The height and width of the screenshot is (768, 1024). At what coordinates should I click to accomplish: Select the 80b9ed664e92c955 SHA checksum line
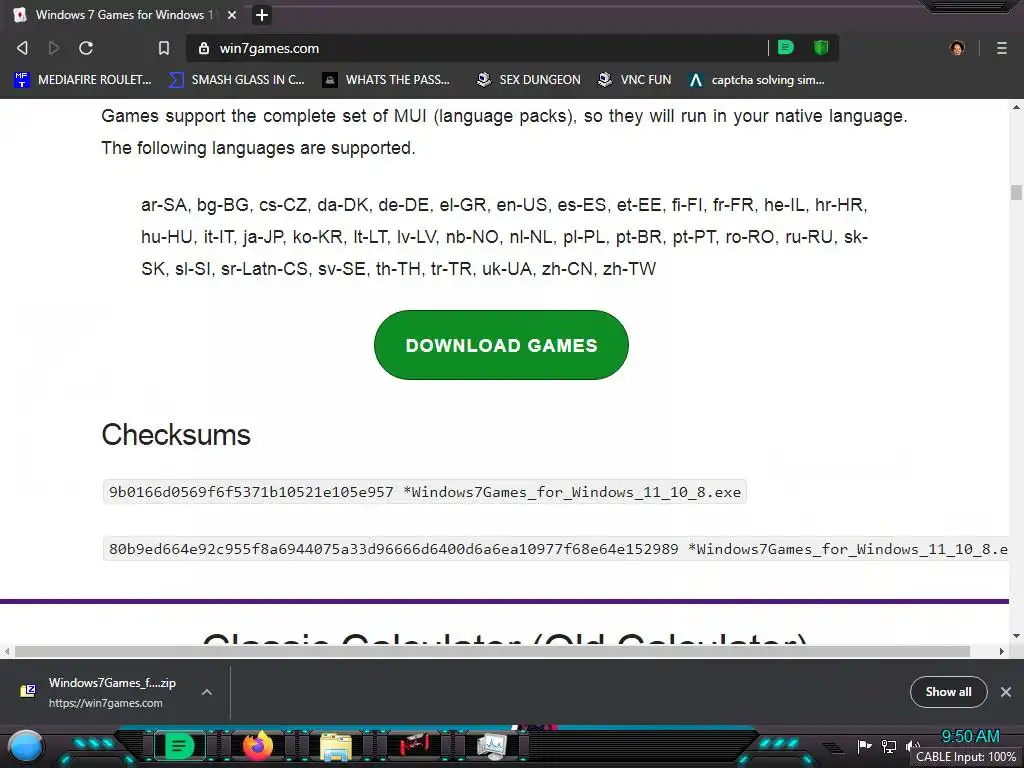click(x=556, y=549)
